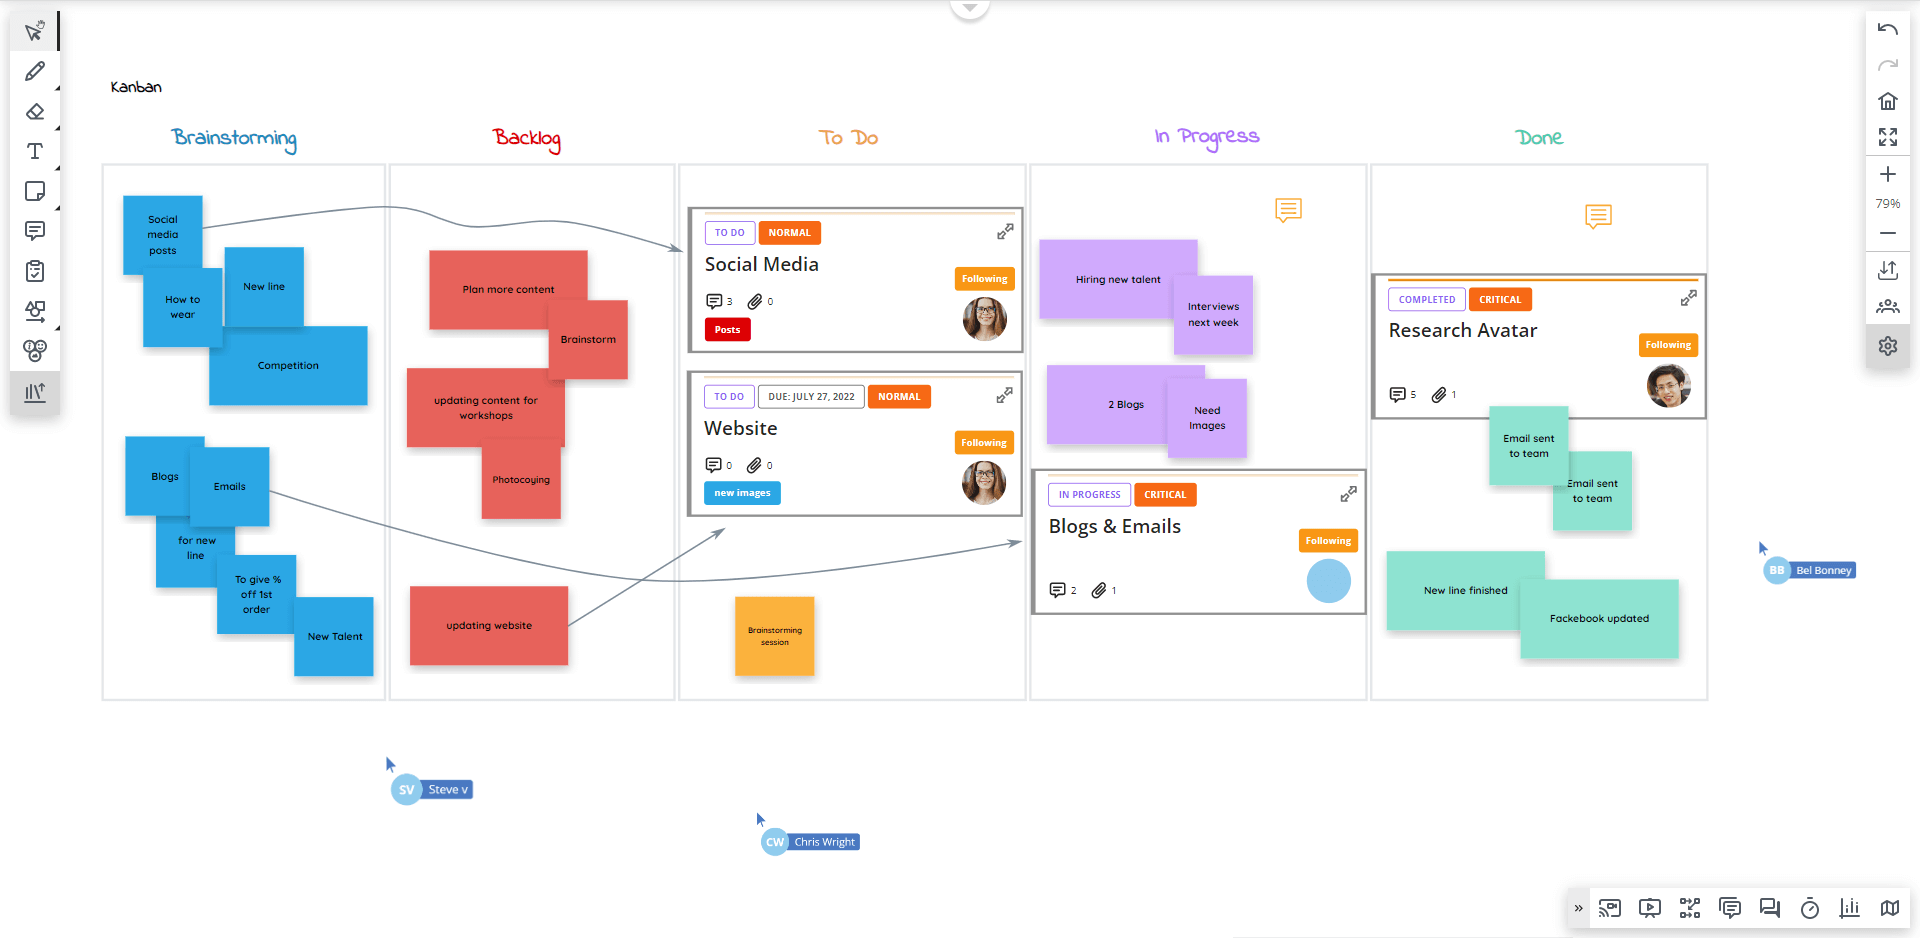This screenshot has width=1920, height=938.
Task: Start screen casting from bottom toolbar
Action: 1609,908
